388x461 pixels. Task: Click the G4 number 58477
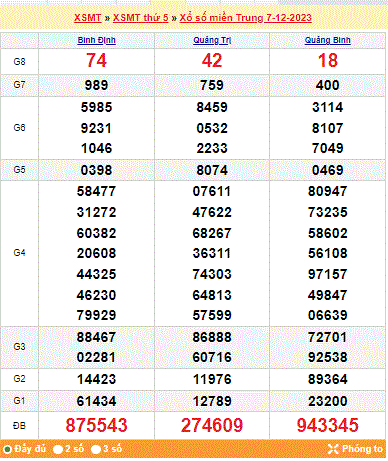point(96,191)
